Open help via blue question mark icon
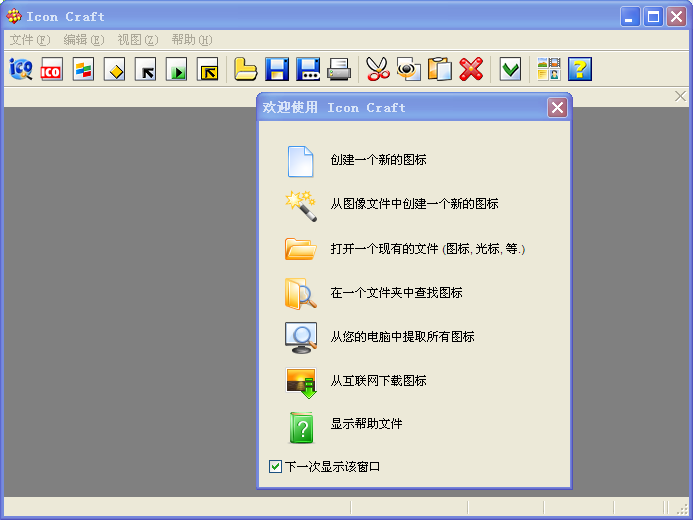This screenshot has width=693, height=520. click(x=580, y=69)
